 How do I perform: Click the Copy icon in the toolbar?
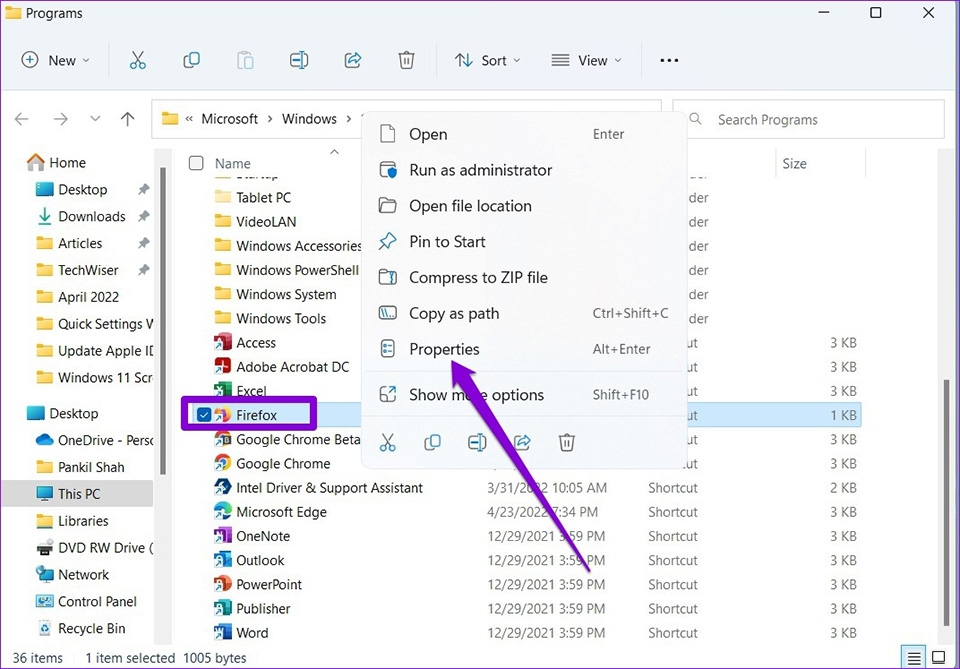tap(191, 60)
